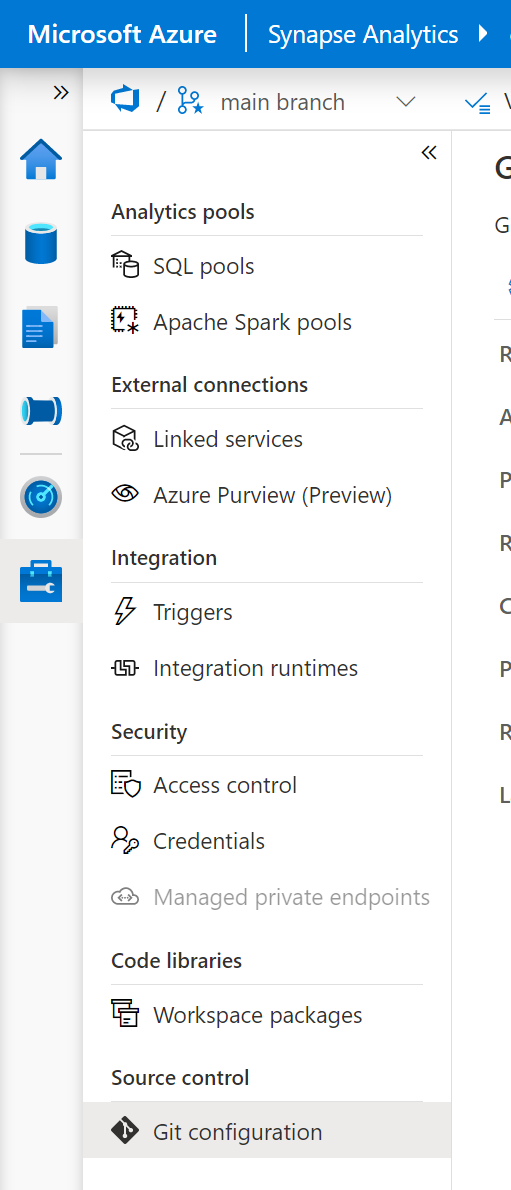This screenshot has height=1190, width=511.
Task: Open the Data hub cylinder icon
Action: [41, 243]
